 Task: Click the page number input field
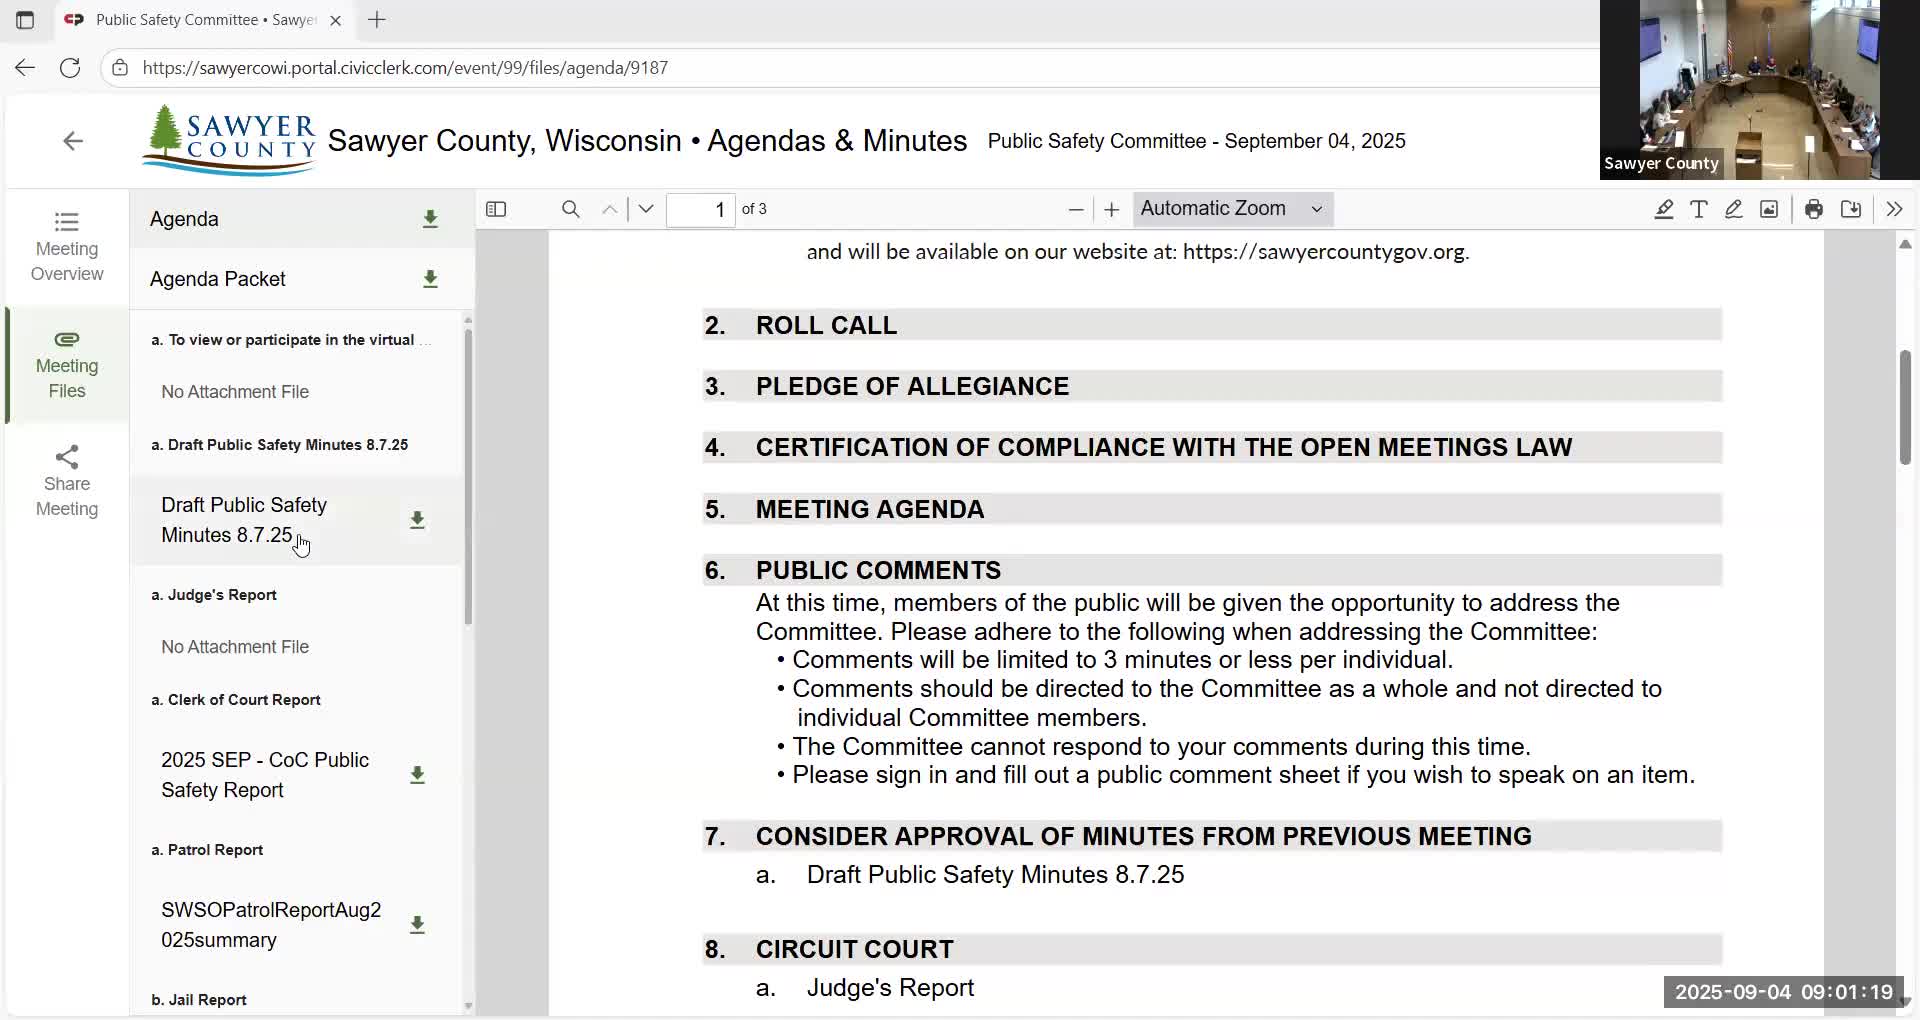(701, 209)
